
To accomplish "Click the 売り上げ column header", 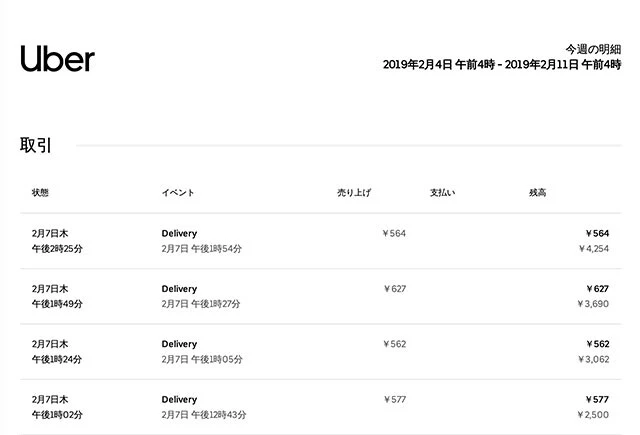I will [x=352, y=192].
